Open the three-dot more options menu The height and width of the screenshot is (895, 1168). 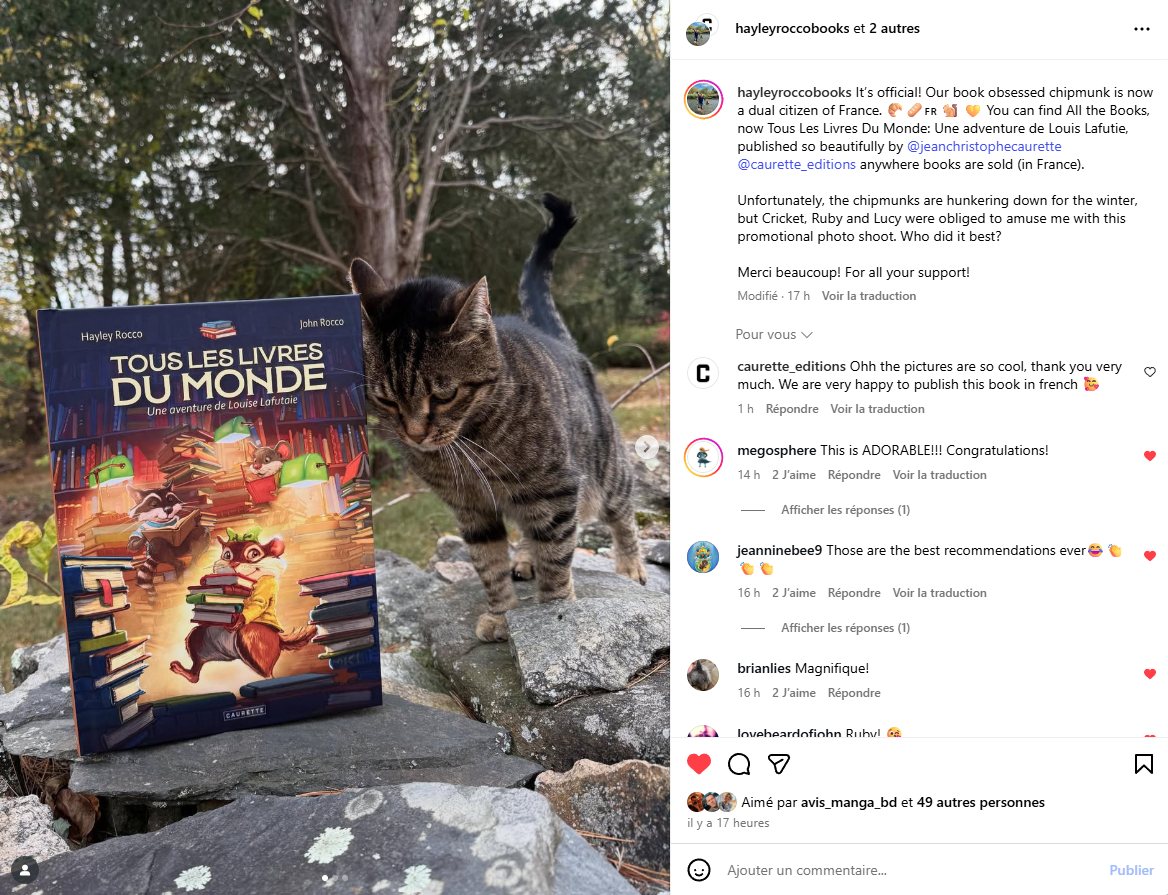click(1141, 29)
